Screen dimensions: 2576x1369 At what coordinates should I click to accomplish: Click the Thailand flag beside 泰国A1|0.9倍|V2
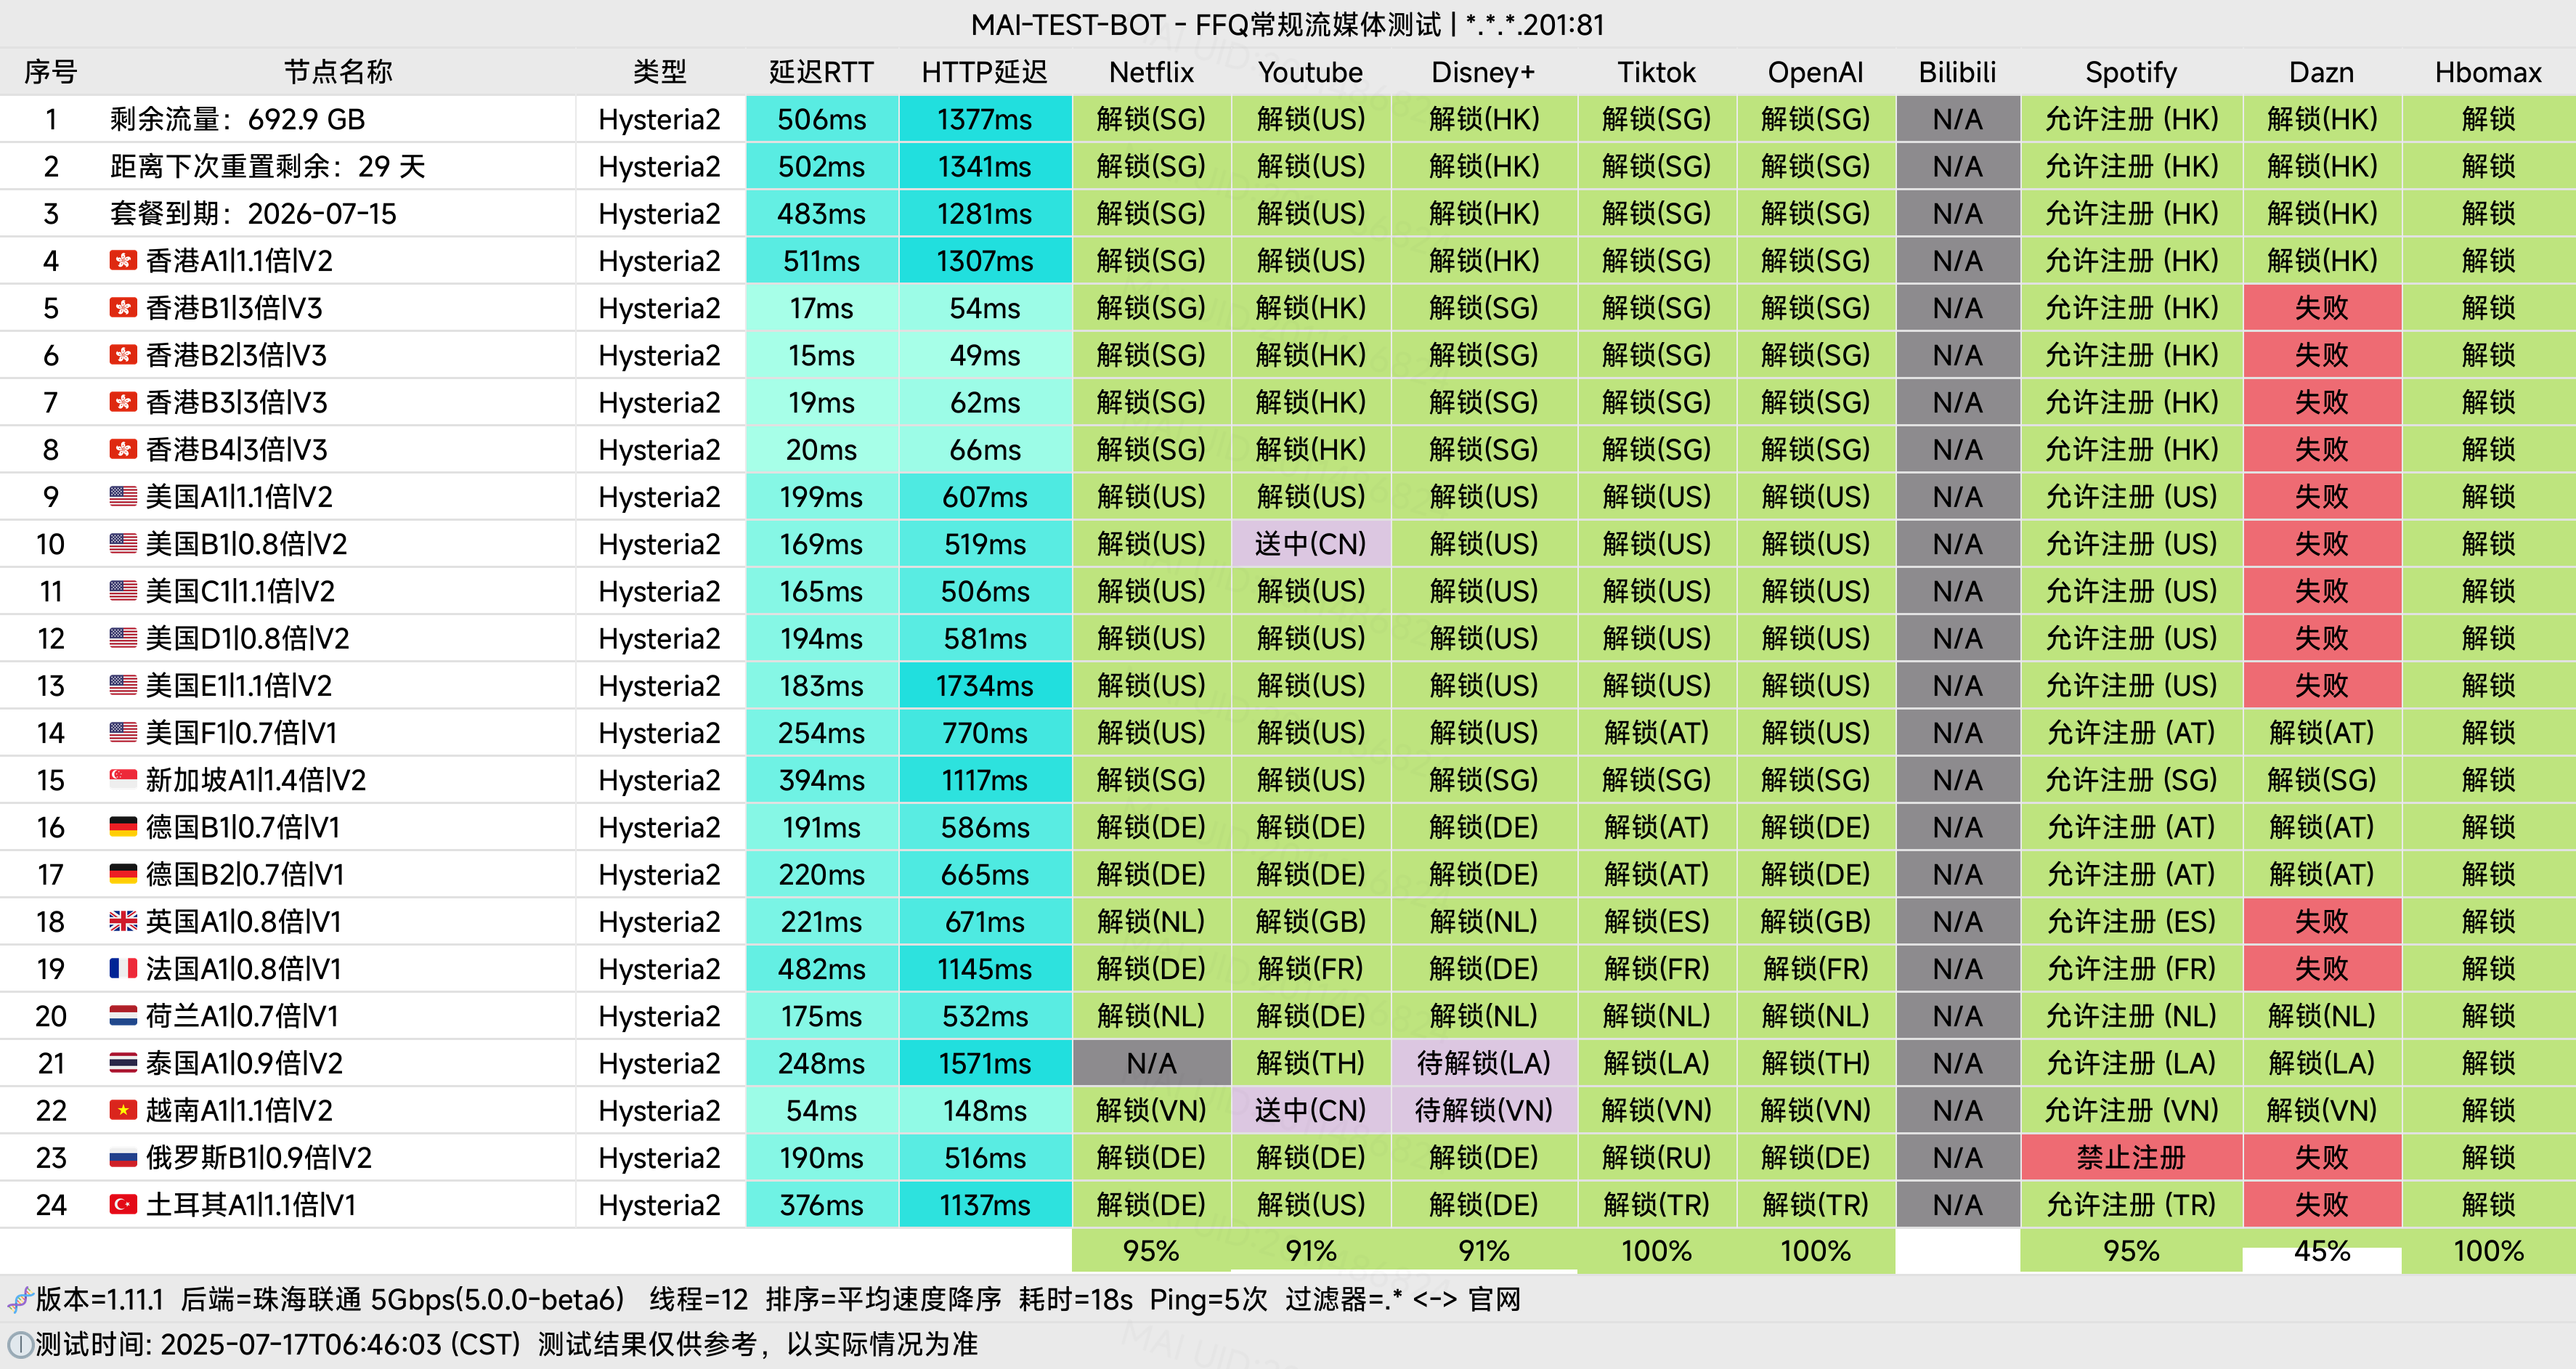tap(123, 1063)
